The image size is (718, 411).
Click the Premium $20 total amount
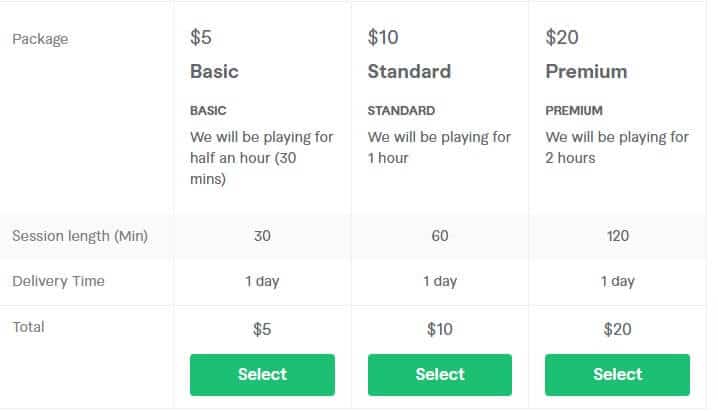[617, 329]
